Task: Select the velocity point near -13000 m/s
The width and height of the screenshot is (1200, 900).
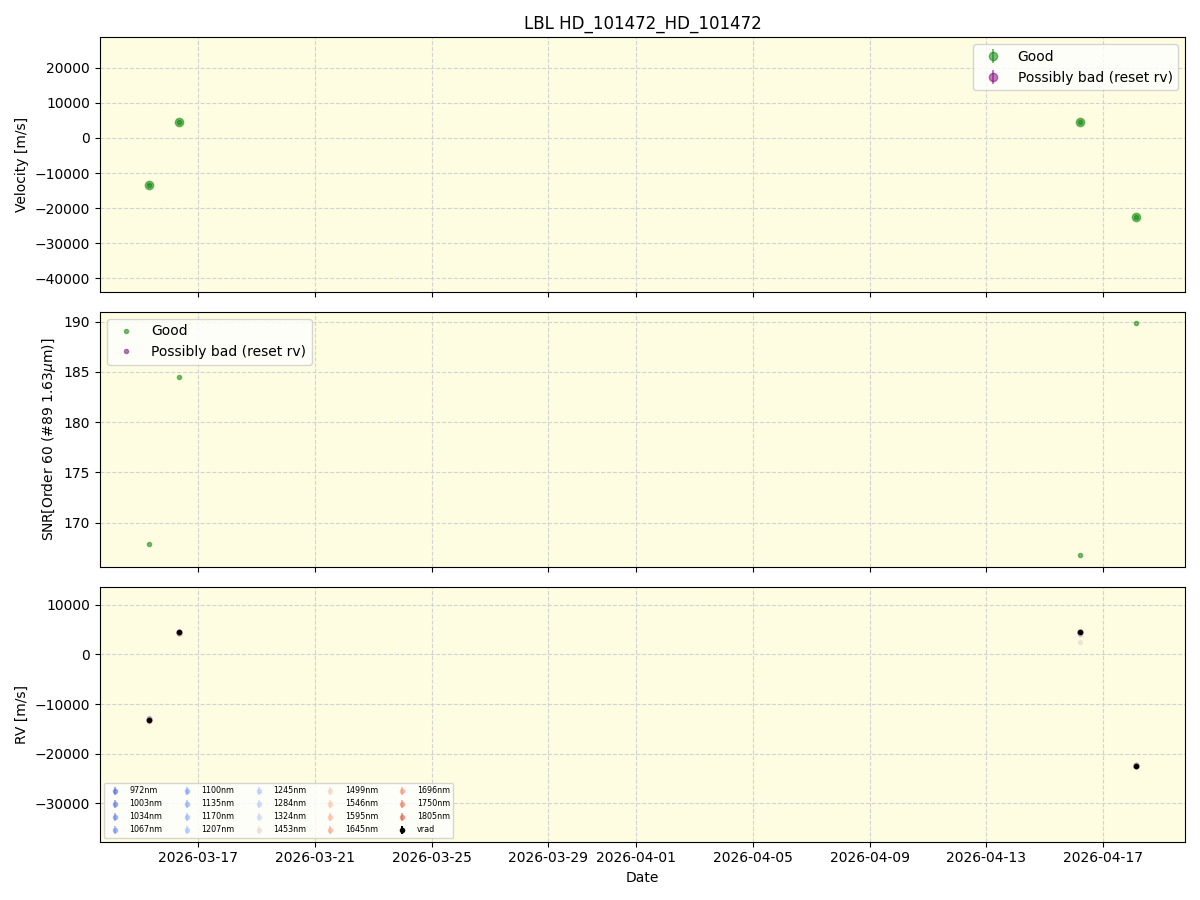Action: point(149,185)
